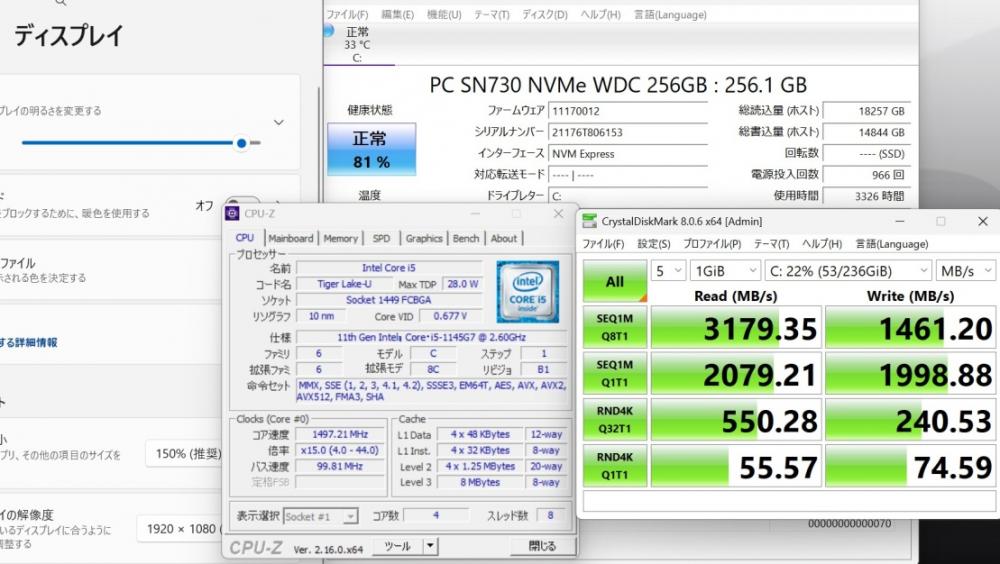Open the test size dropdown showing 1GiB

[725, 271]
